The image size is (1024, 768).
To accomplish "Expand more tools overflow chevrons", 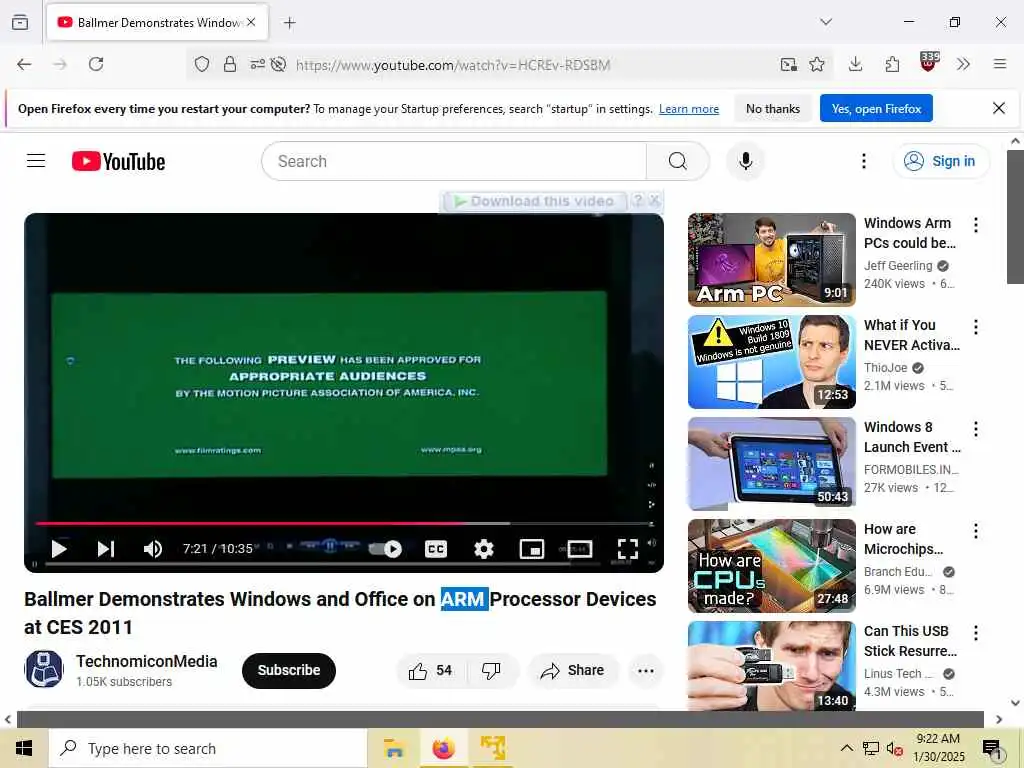I will (963, 64).
